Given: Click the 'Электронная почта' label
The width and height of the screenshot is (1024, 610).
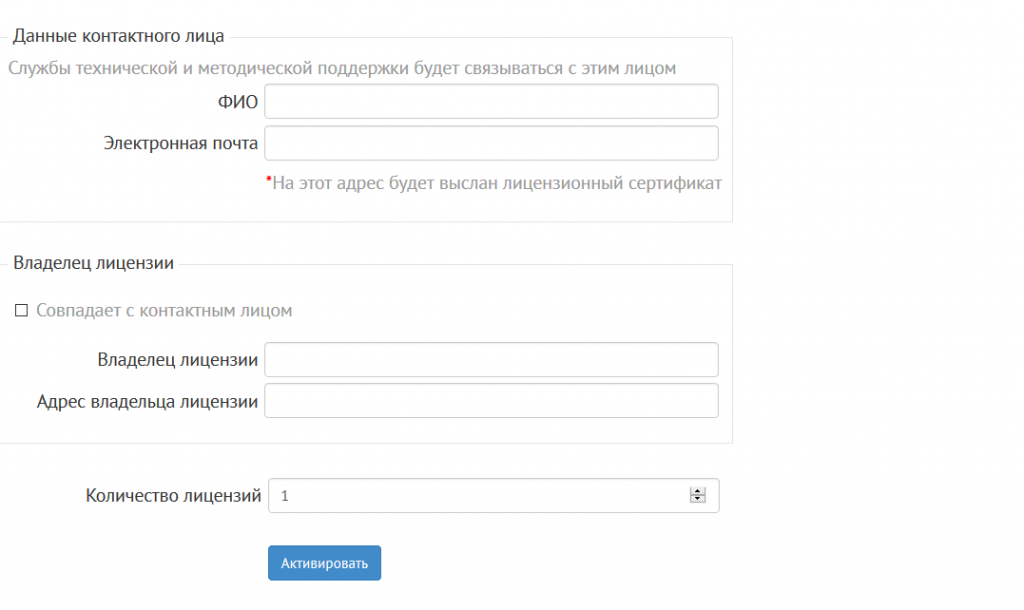Looking at the screenshot, I should point(181,143).
